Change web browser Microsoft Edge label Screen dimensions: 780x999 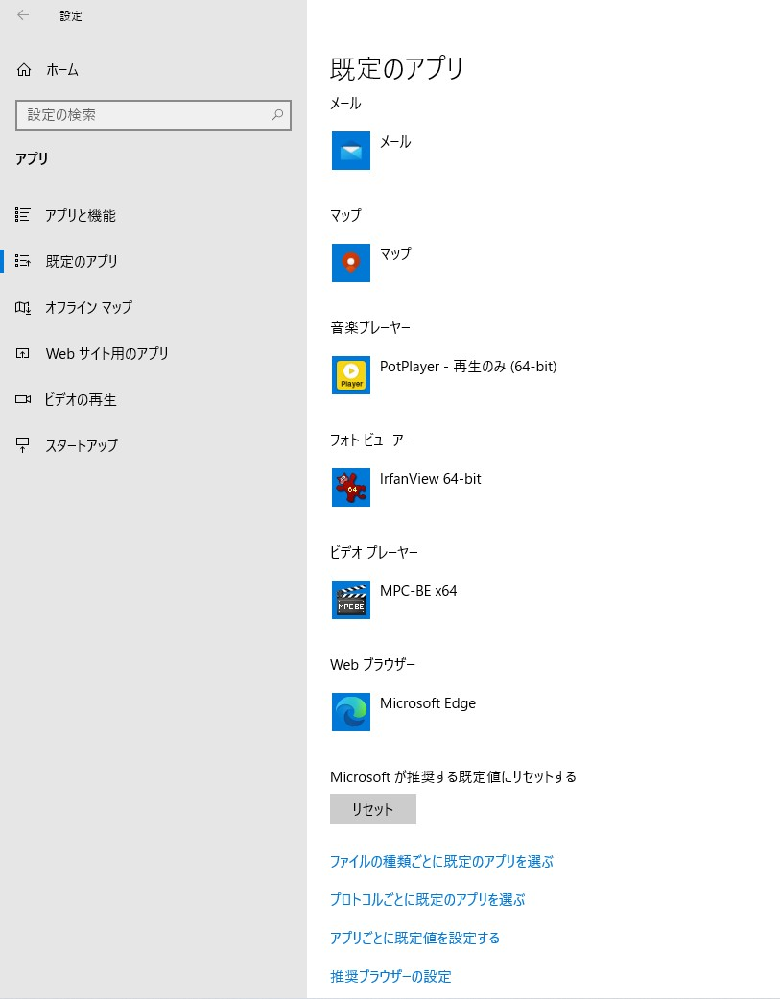click(x=428, y=703)
